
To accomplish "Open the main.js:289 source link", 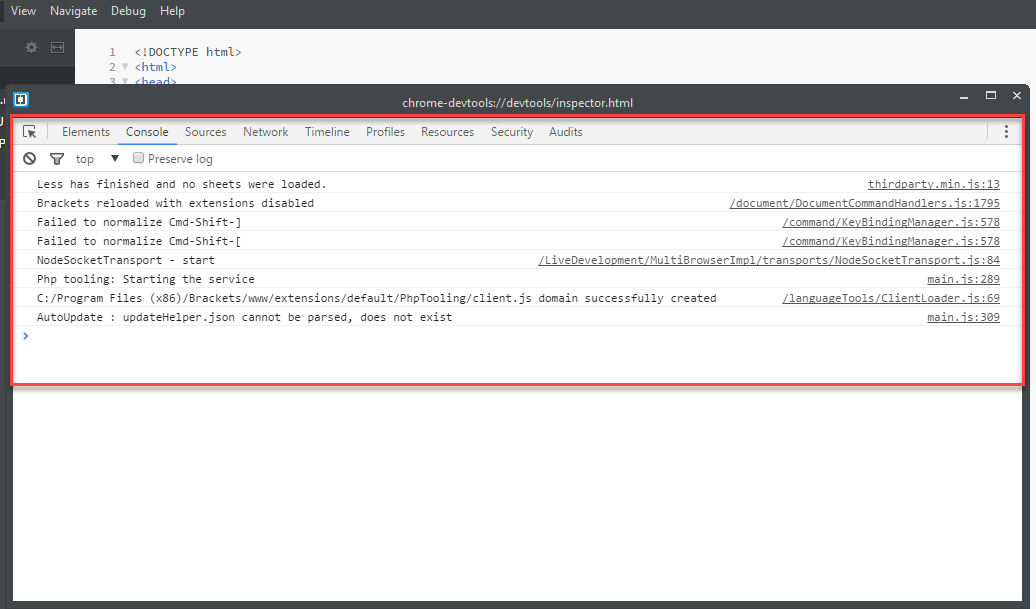I will (963, 278).
